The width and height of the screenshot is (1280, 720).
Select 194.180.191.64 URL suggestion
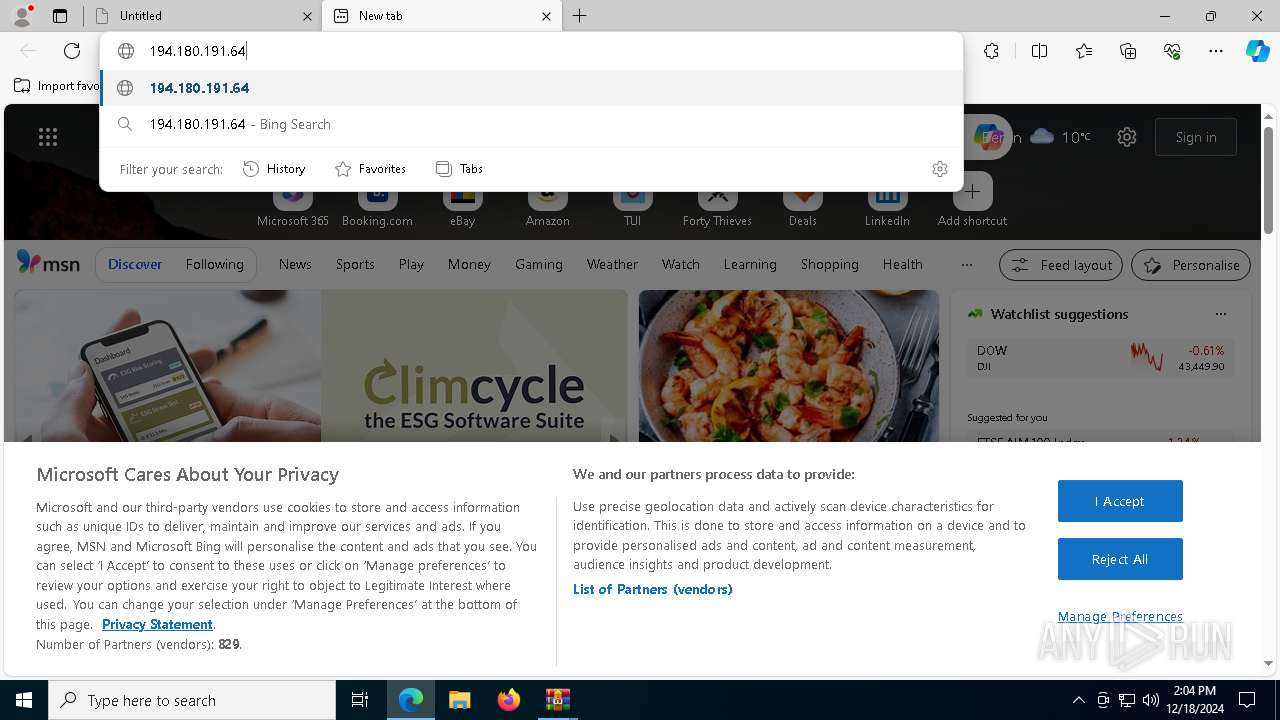pos(532,88)
